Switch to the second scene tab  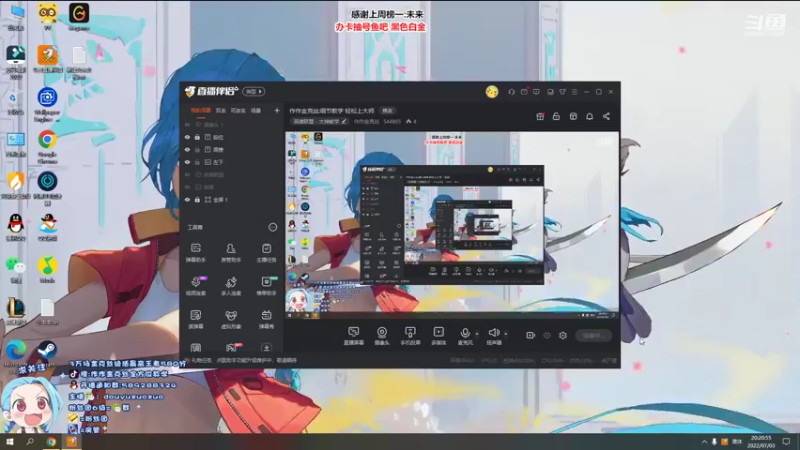pyautogui.click(x=220, y=110)
